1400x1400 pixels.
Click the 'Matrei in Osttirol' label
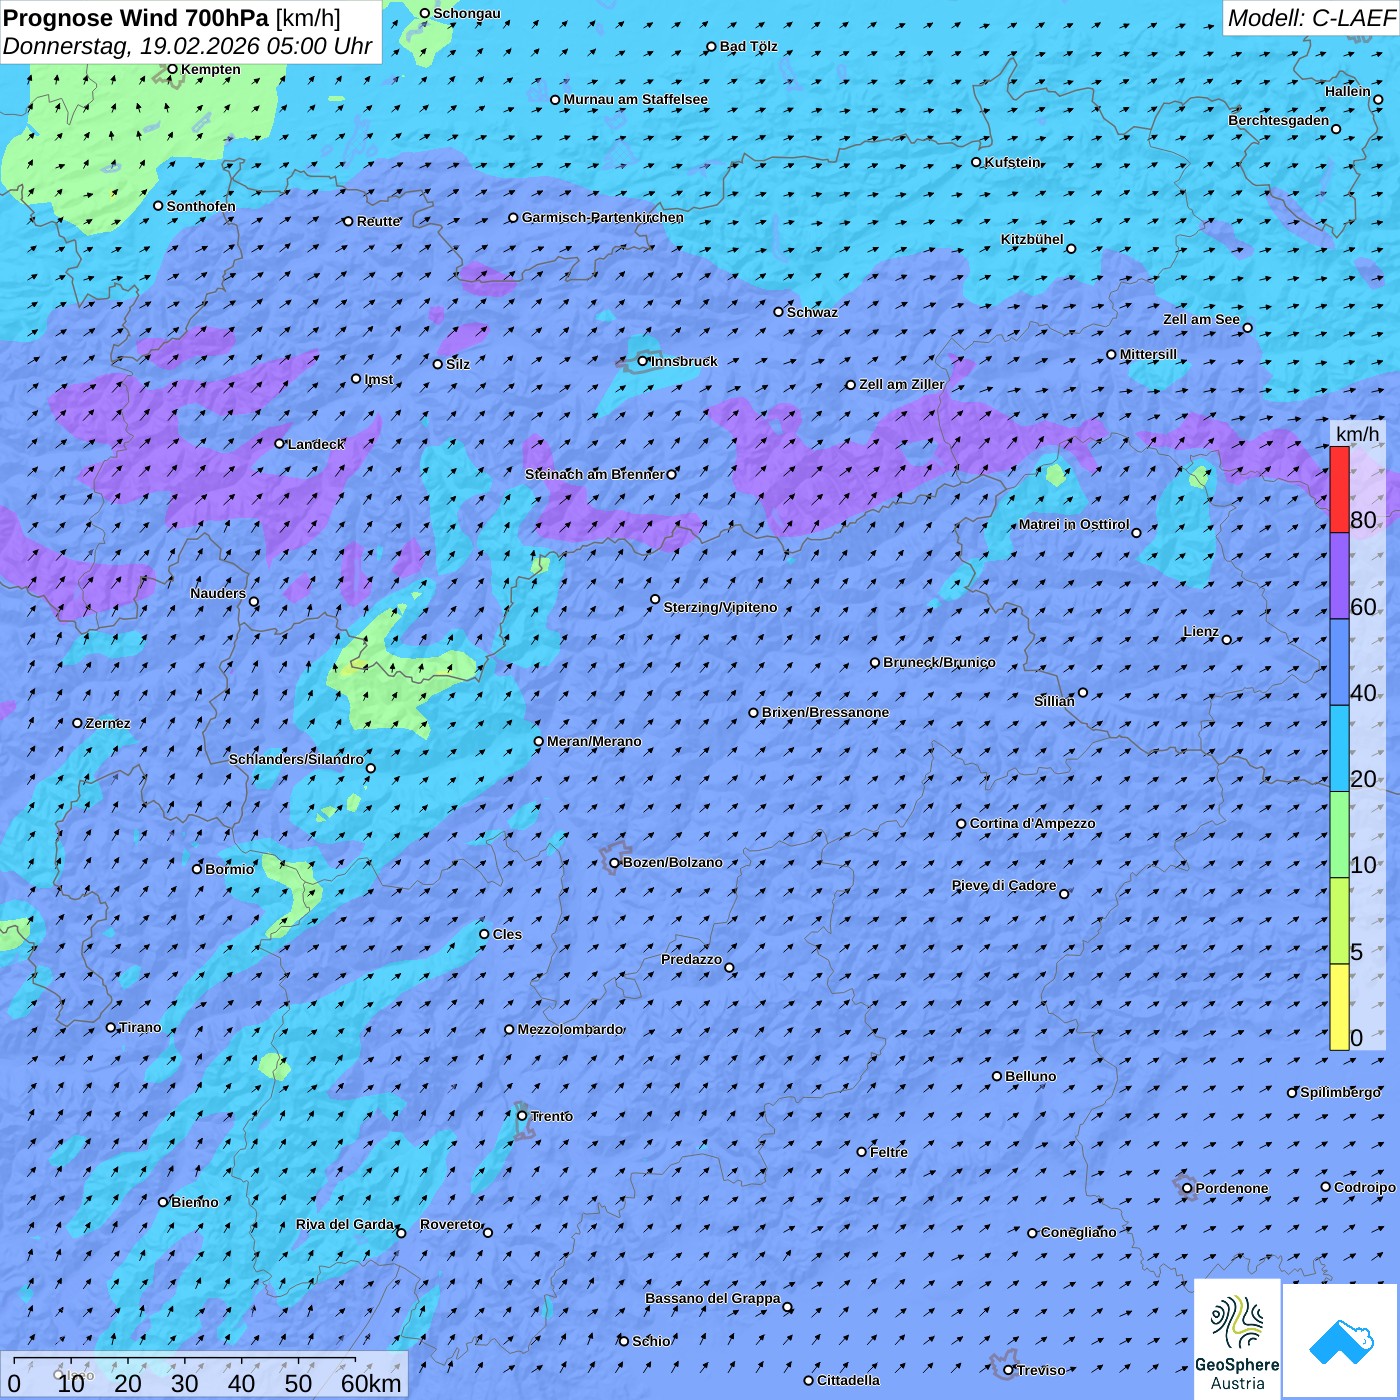(1074, 524)
